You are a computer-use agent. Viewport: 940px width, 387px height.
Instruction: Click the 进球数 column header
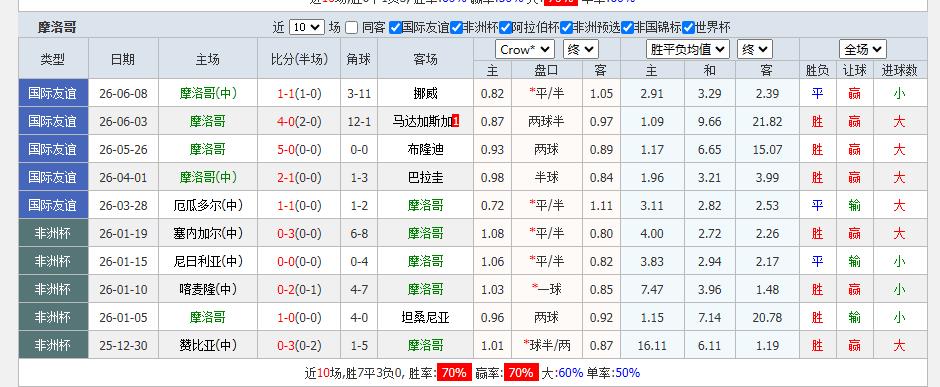tap(899, 71)
